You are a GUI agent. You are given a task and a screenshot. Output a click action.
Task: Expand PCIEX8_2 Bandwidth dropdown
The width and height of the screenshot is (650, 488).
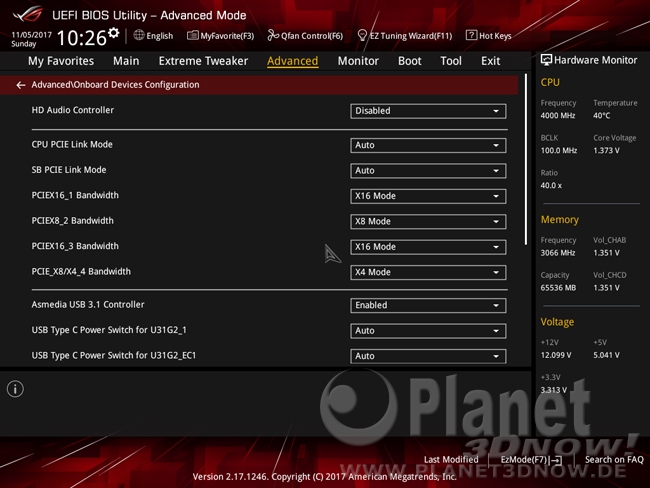click(428, 222)
